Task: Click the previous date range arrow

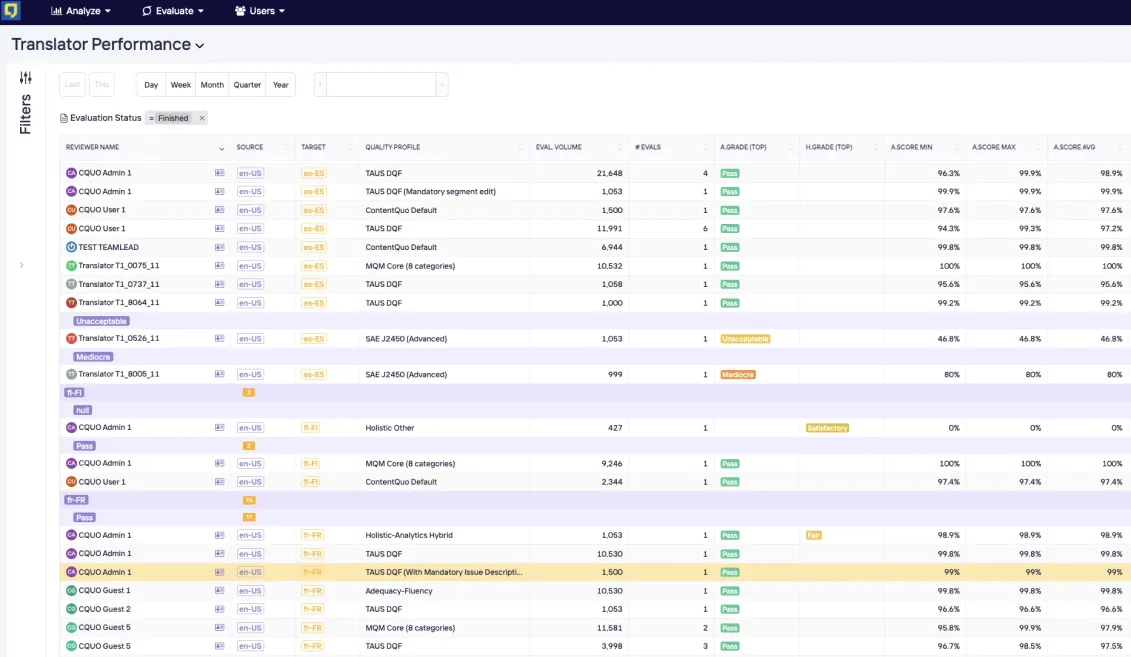Action: point(320,85)
